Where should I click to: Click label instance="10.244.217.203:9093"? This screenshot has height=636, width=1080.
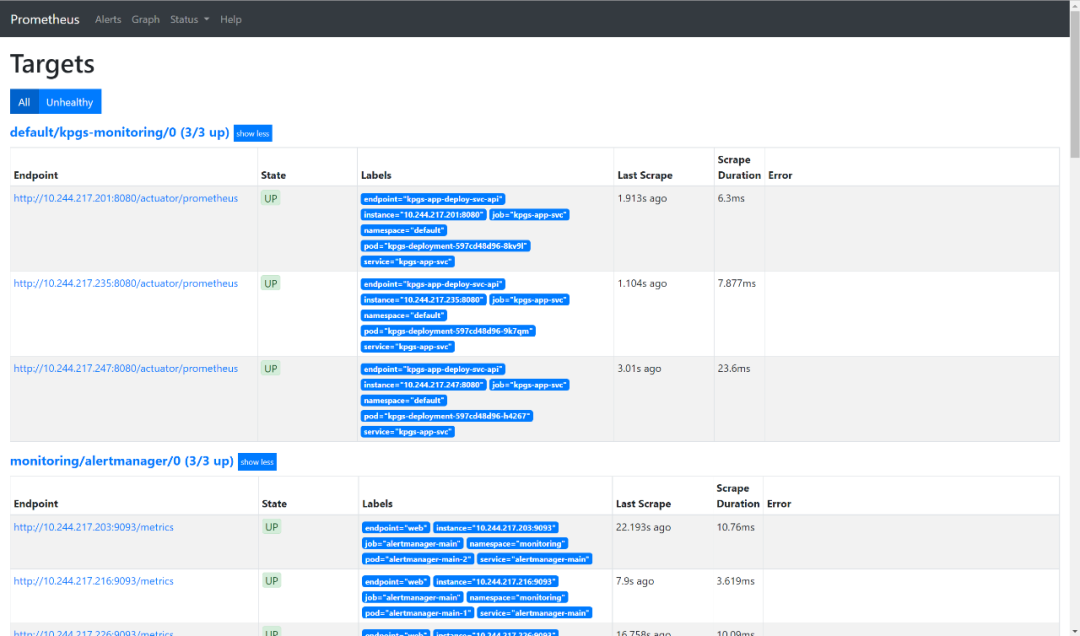[x=496, y=528]
